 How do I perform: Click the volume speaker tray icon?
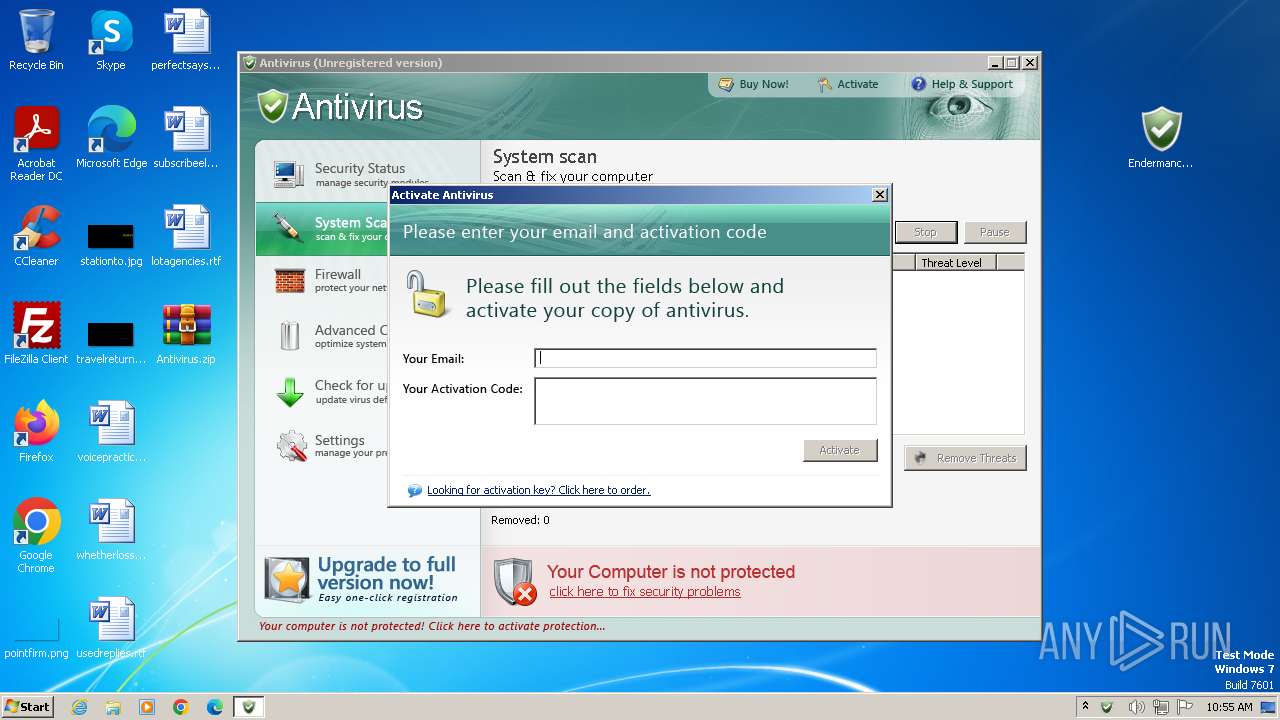[x=1137, y=707]
